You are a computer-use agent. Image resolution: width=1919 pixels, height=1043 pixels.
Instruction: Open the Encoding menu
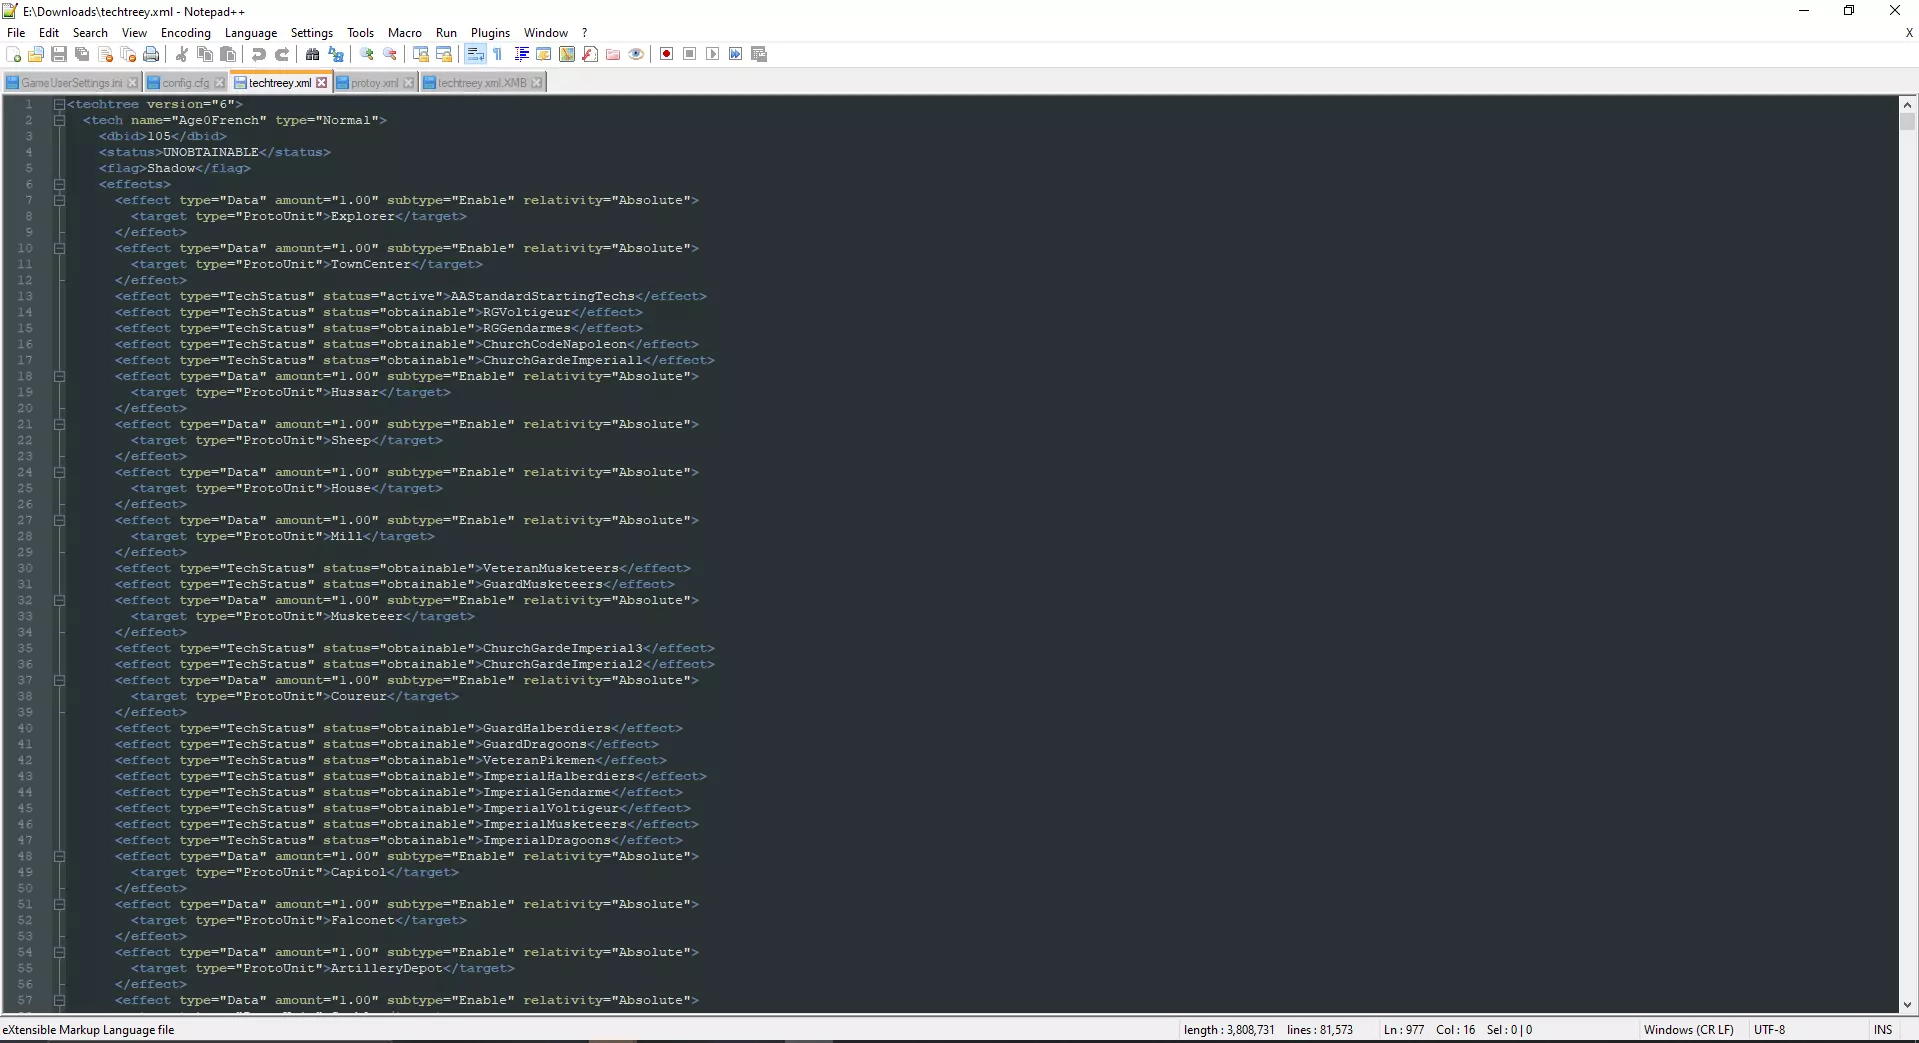click(x=186, y=33)
